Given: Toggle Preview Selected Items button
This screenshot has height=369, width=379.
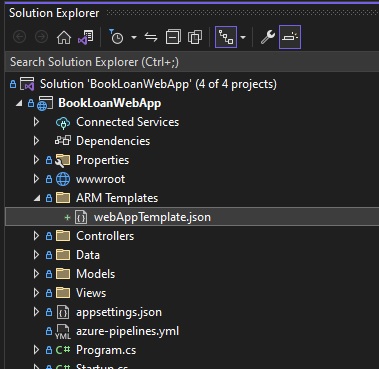Looking at the screenshot, I should tap(290, 37).
